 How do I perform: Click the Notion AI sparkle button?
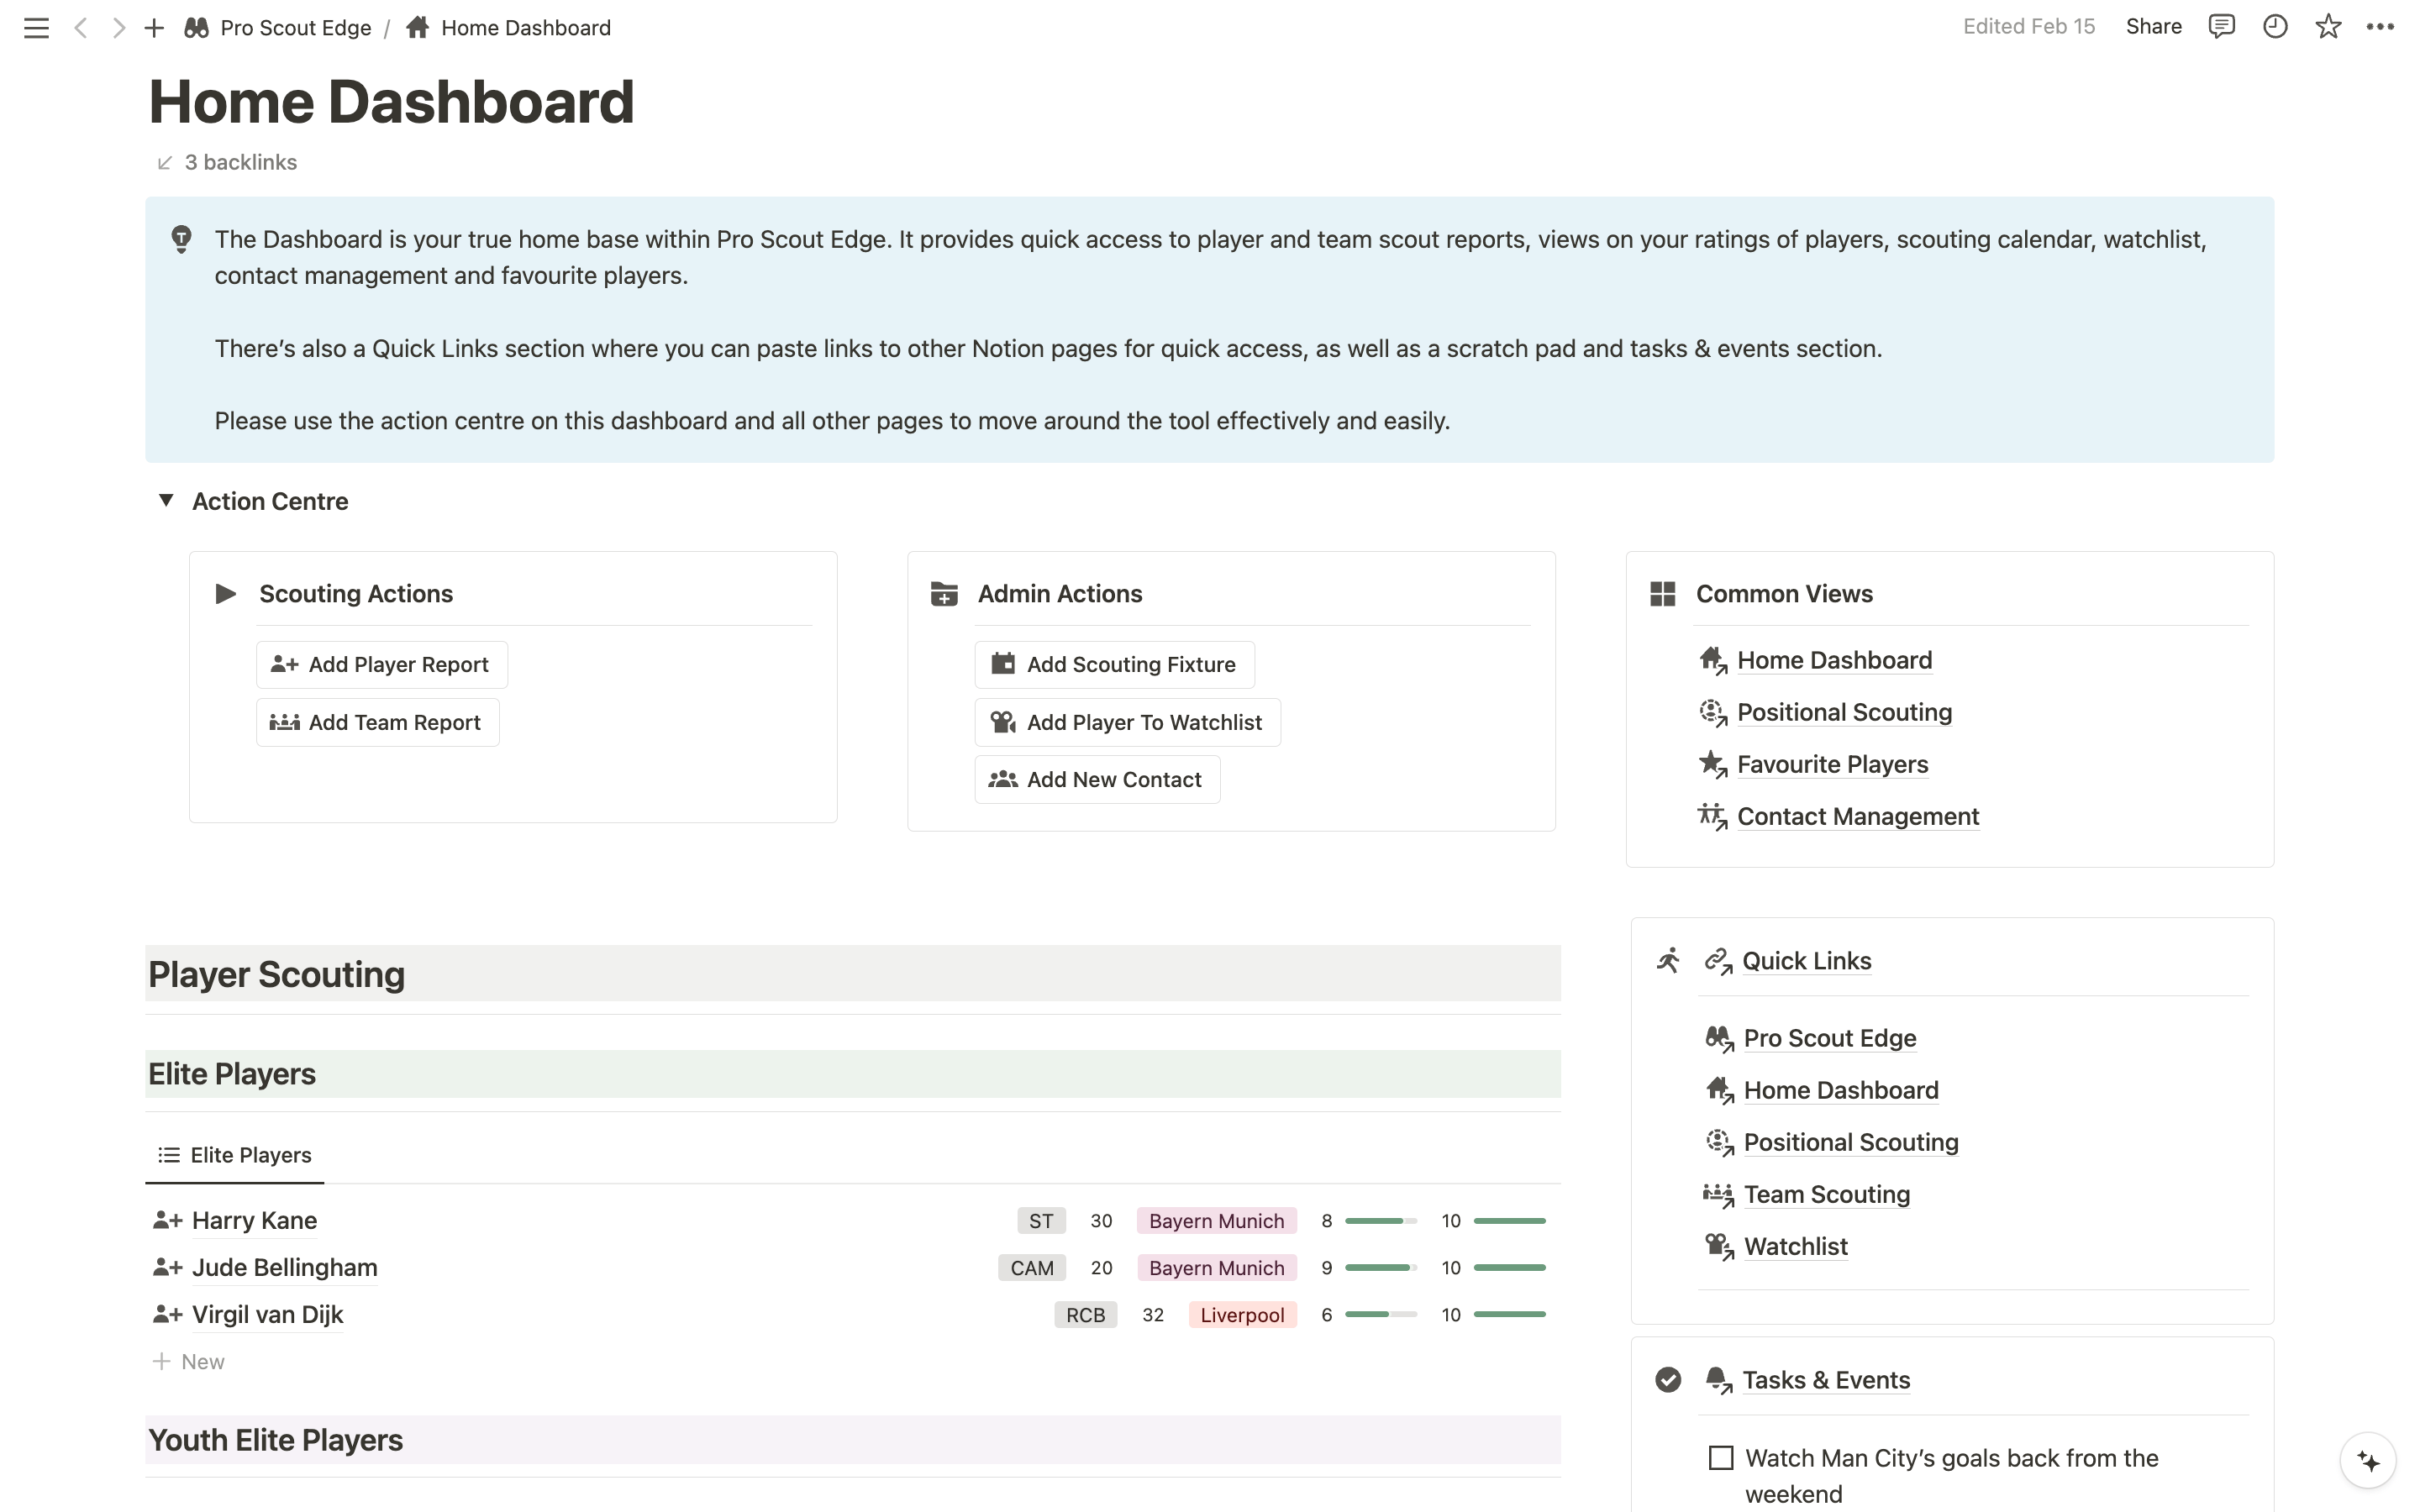[x=2368, y=1460]
